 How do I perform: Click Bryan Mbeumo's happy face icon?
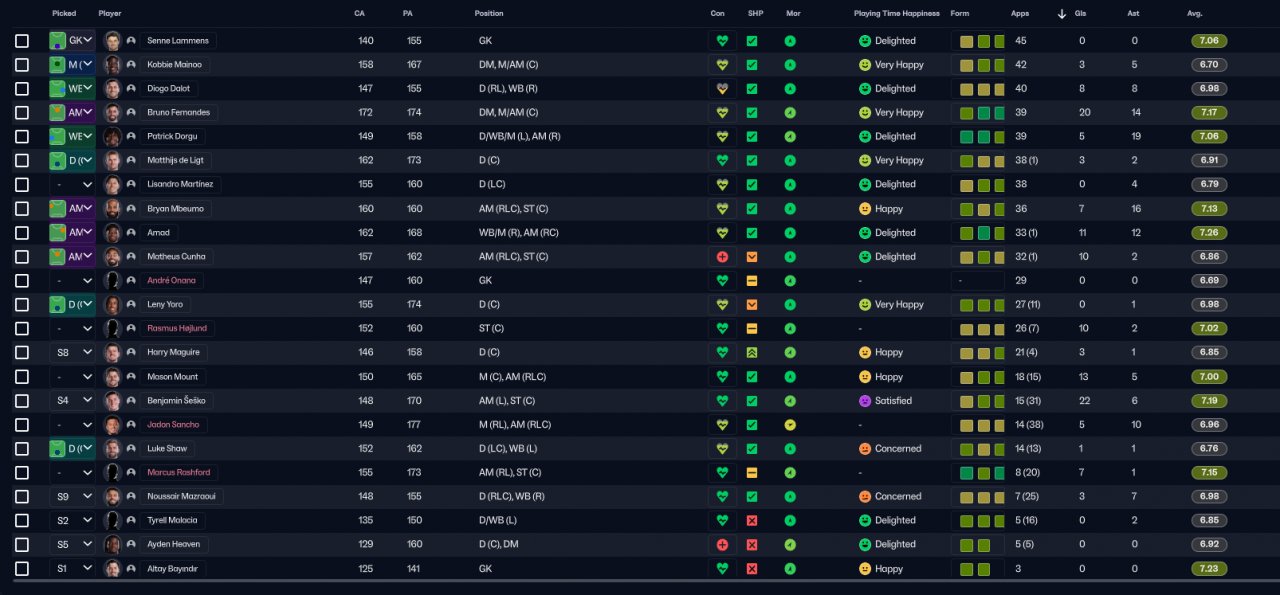point(865,209)
